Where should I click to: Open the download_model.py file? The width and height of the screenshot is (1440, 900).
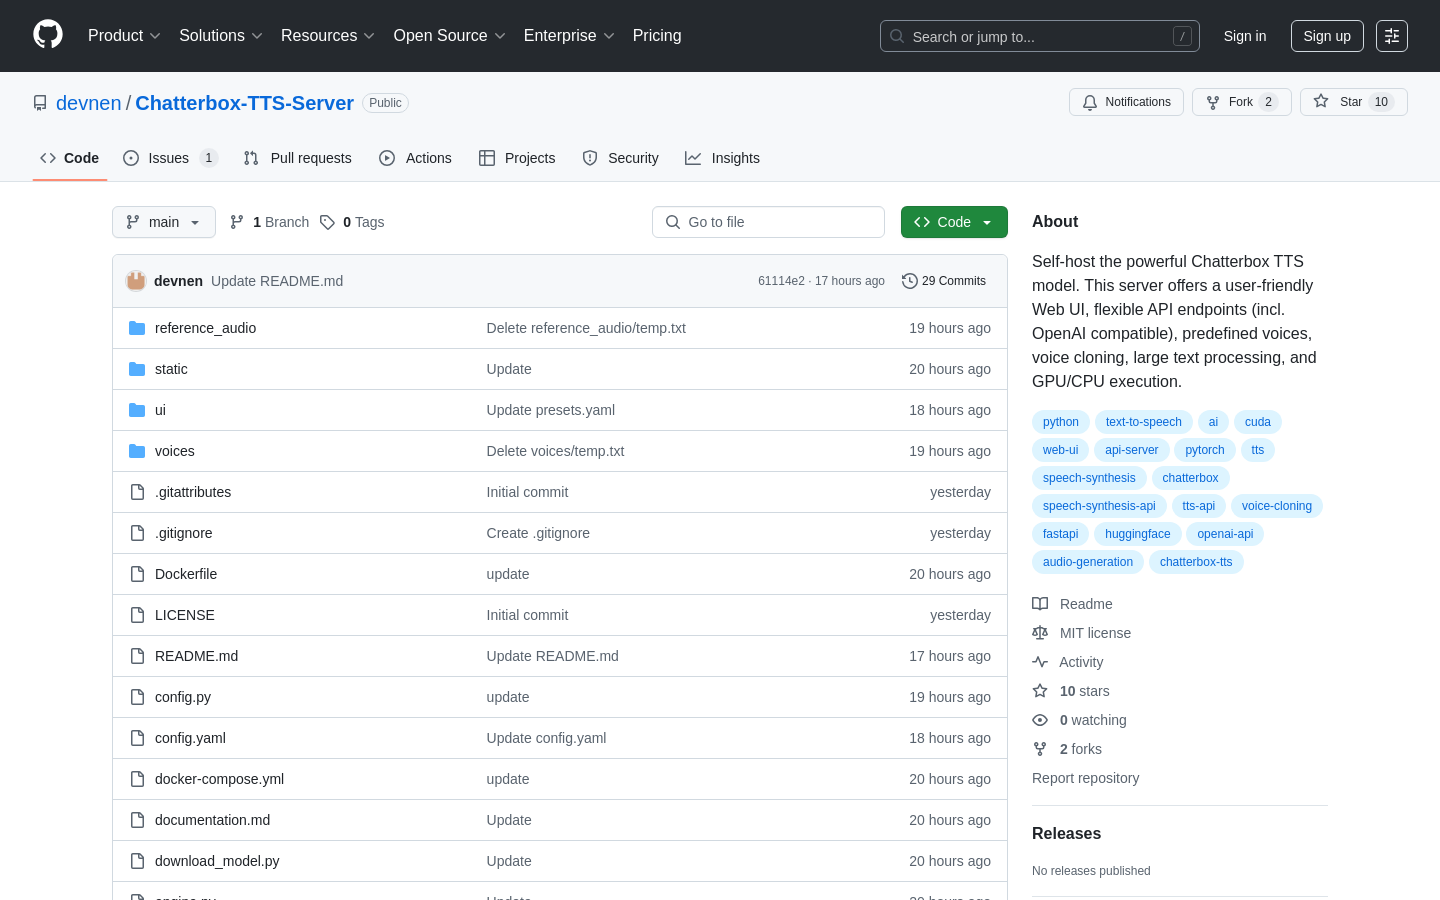(217, 861)
